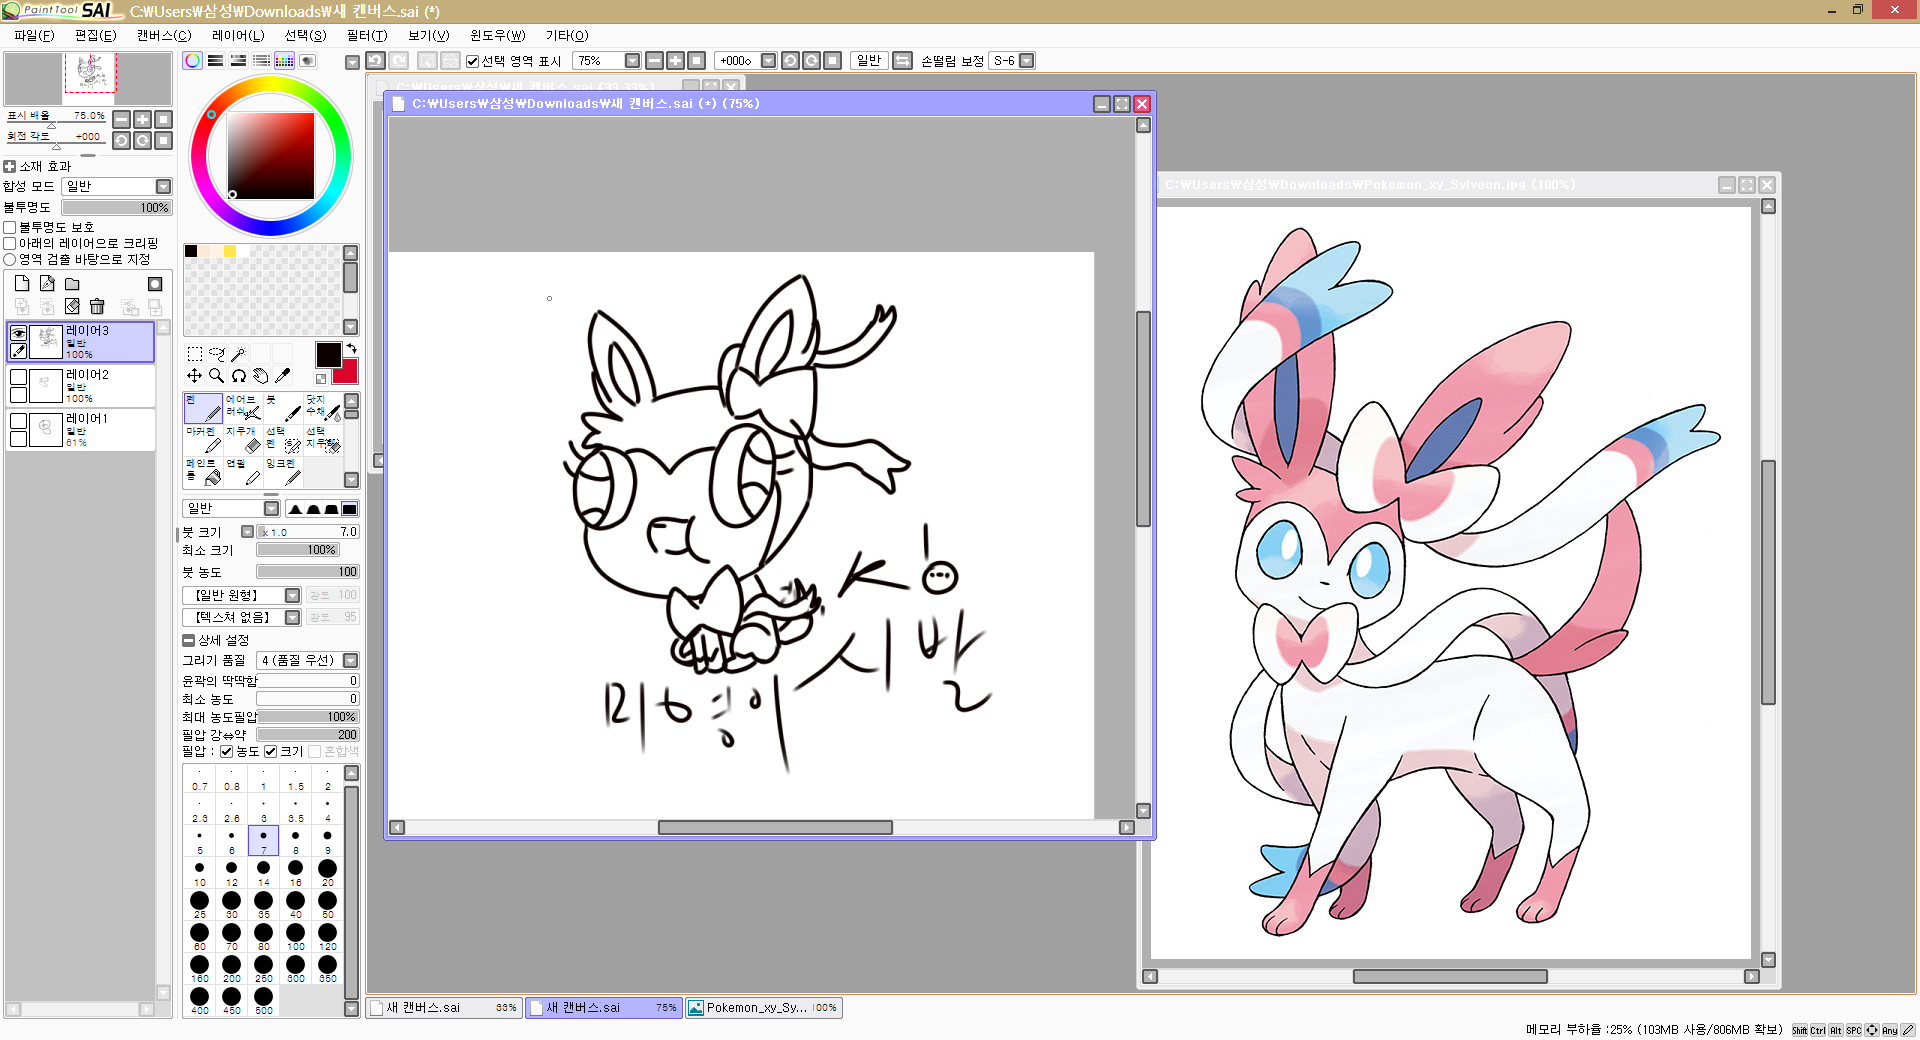This screenshot has width=1920, height=1040.
Task: Open the 필터(T) menu
Action: click(x=366, y=35)
